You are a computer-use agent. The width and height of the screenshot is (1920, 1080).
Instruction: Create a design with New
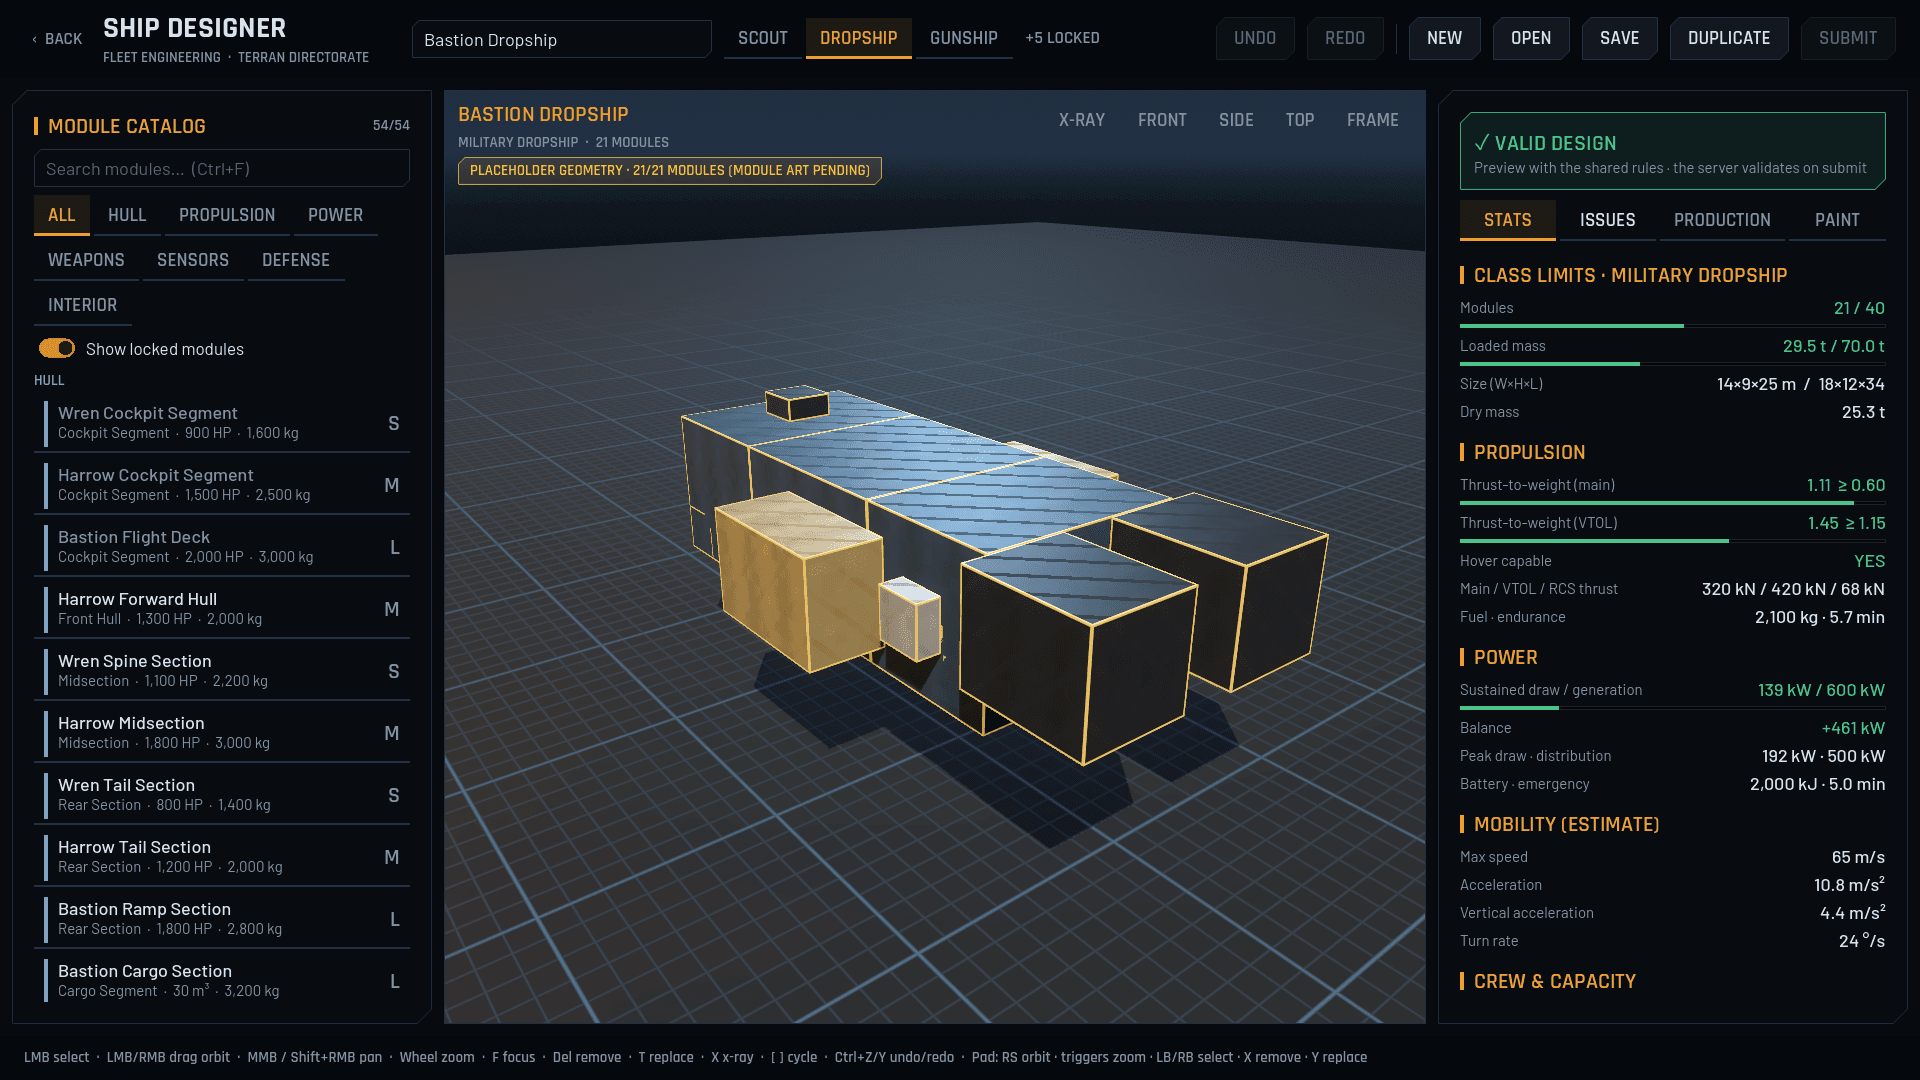tap(1445, 38)
